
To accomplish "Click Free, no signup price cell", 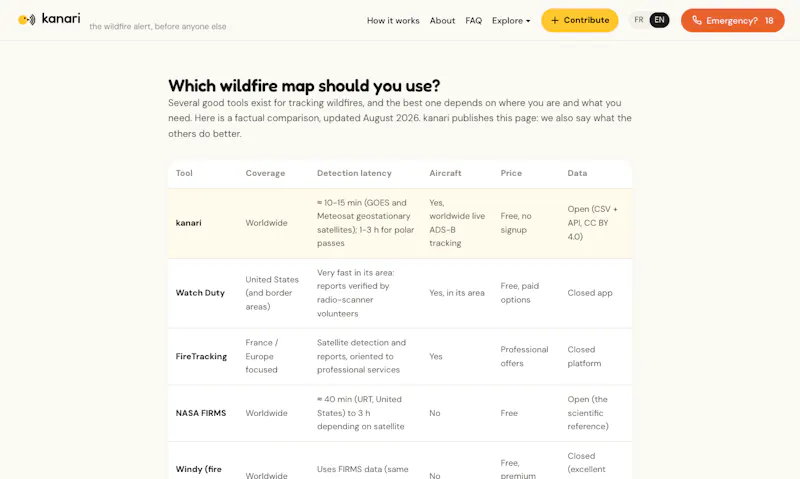I will point(516,223).
